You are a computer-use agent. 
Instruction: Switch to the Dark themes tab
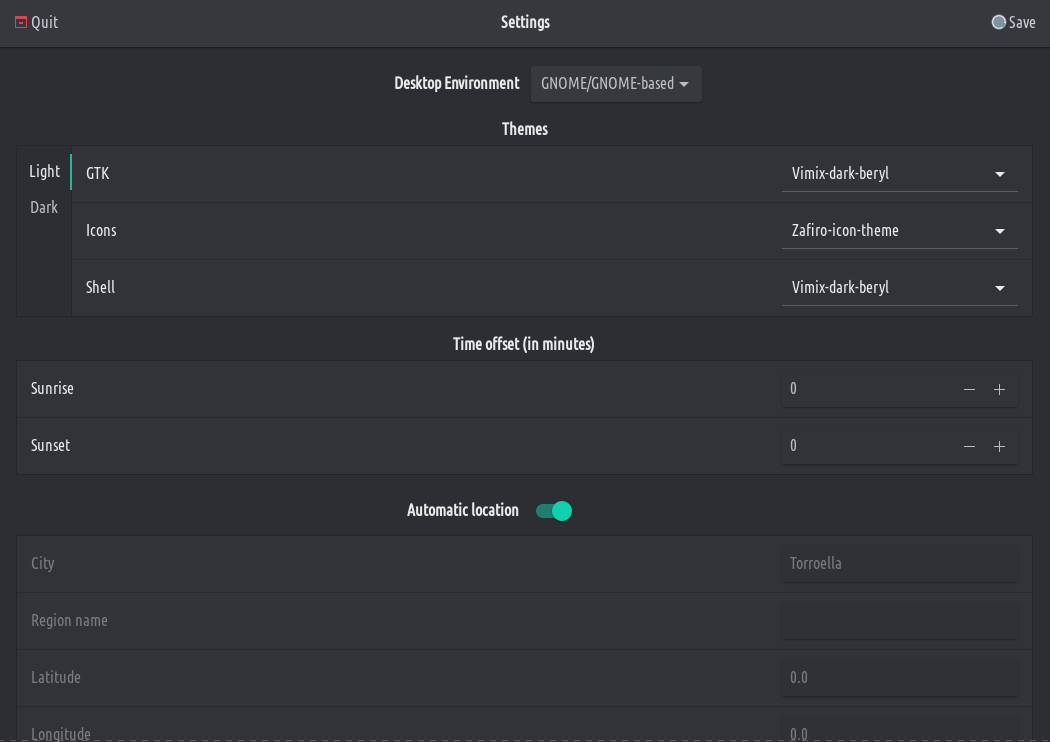pos(44,207)
